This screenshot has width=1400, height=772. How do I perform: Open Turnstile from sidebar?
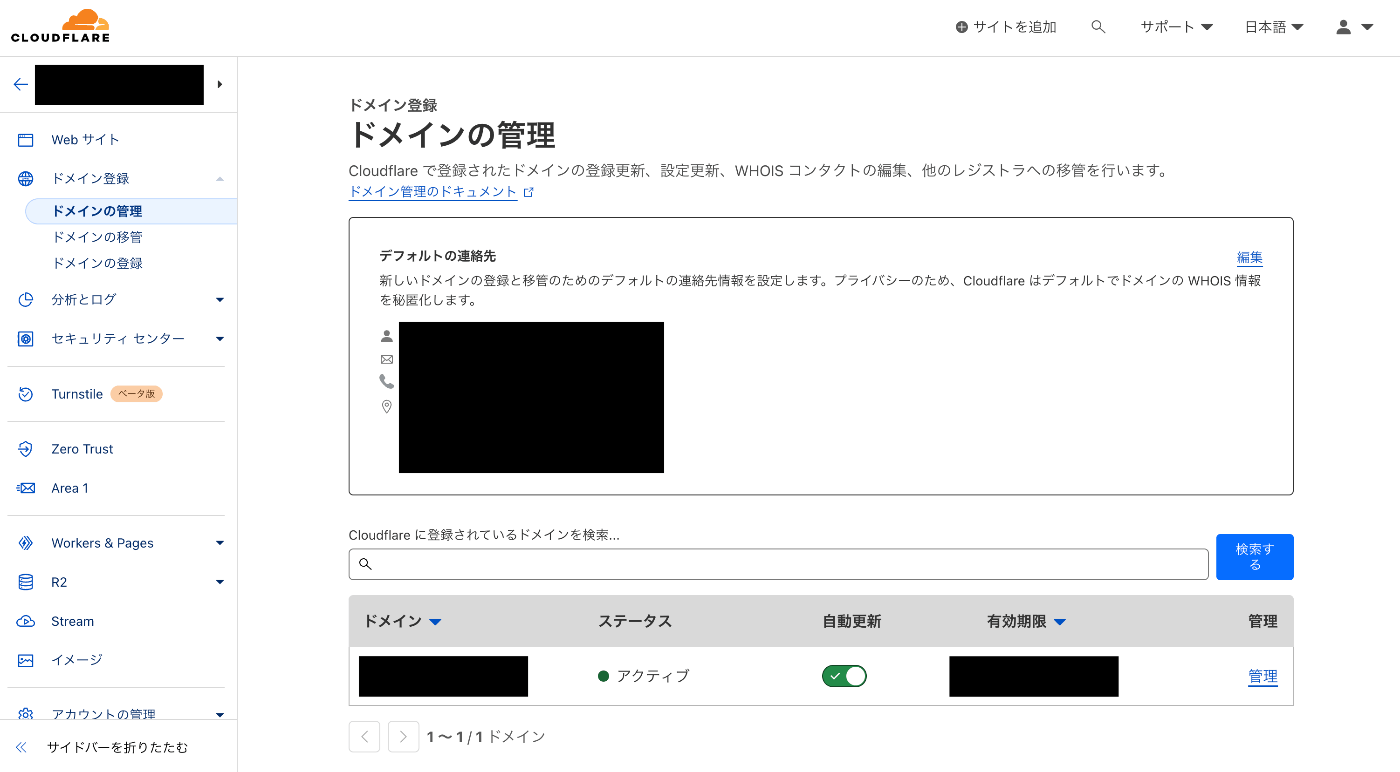[x=77, y=394]
